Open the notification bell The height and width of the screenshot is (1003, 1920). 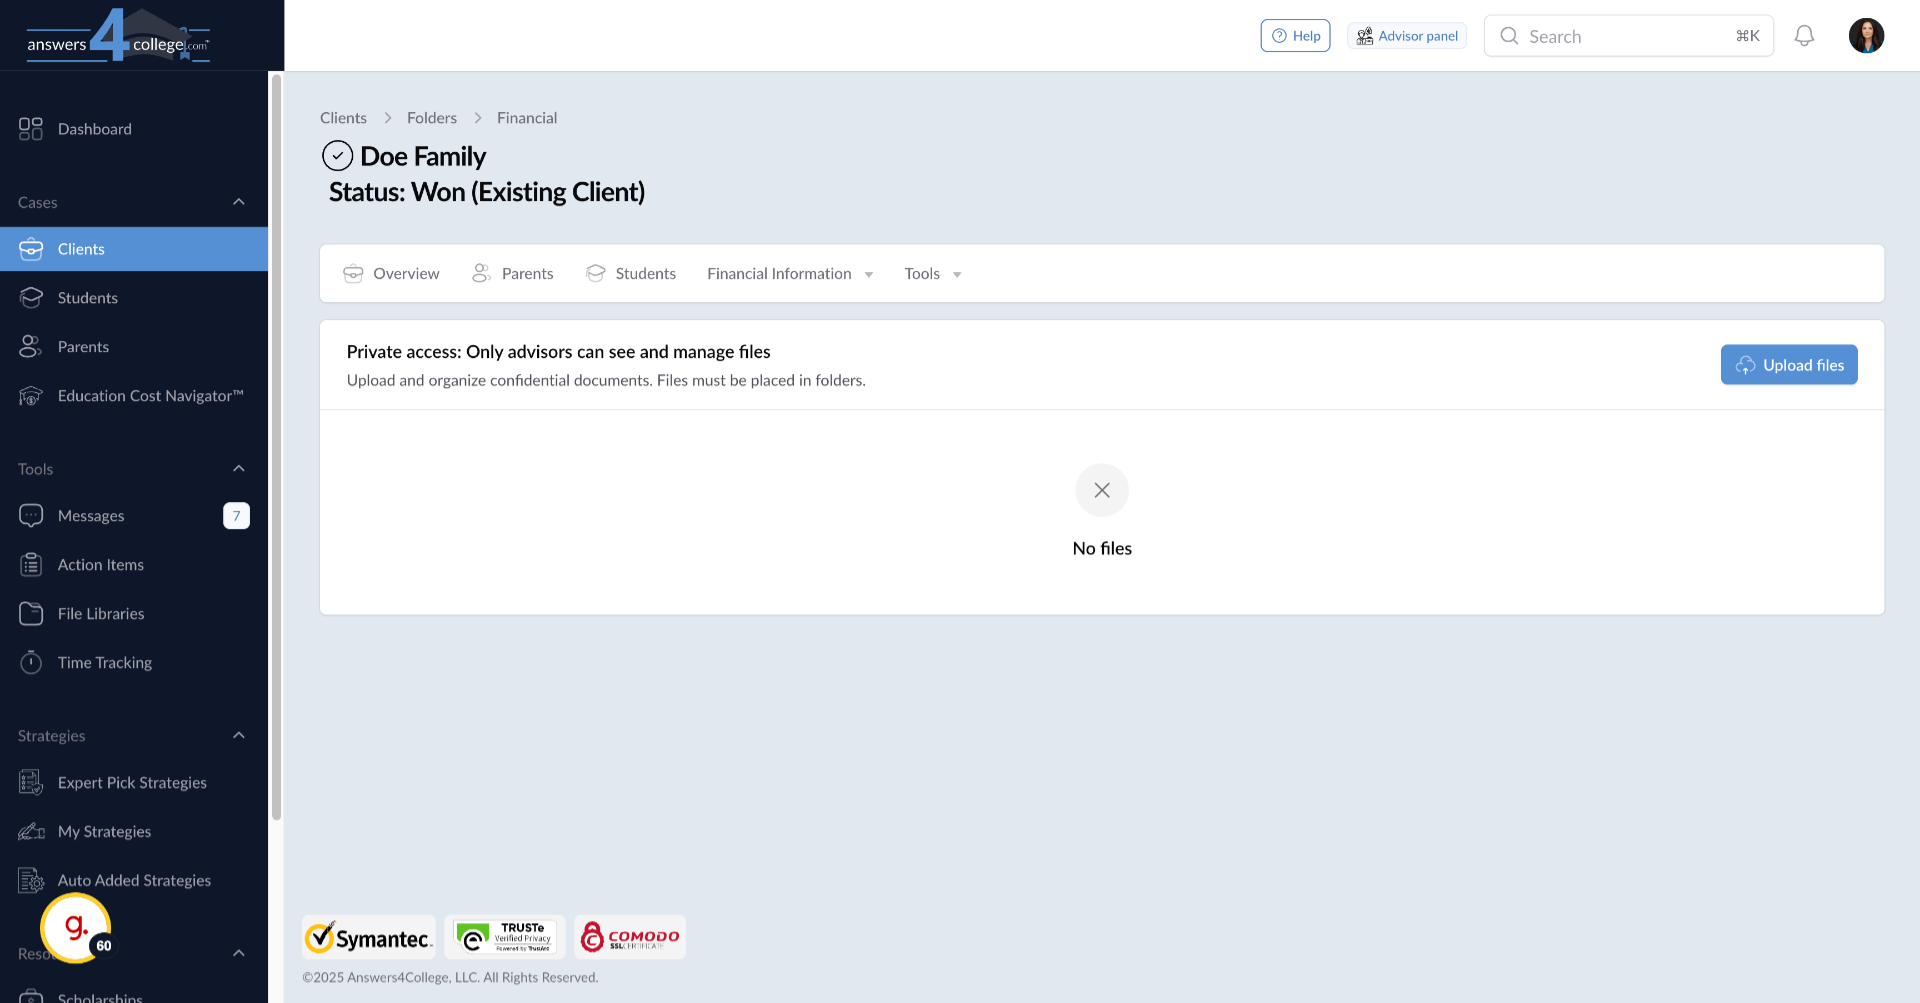[1804, 35]
